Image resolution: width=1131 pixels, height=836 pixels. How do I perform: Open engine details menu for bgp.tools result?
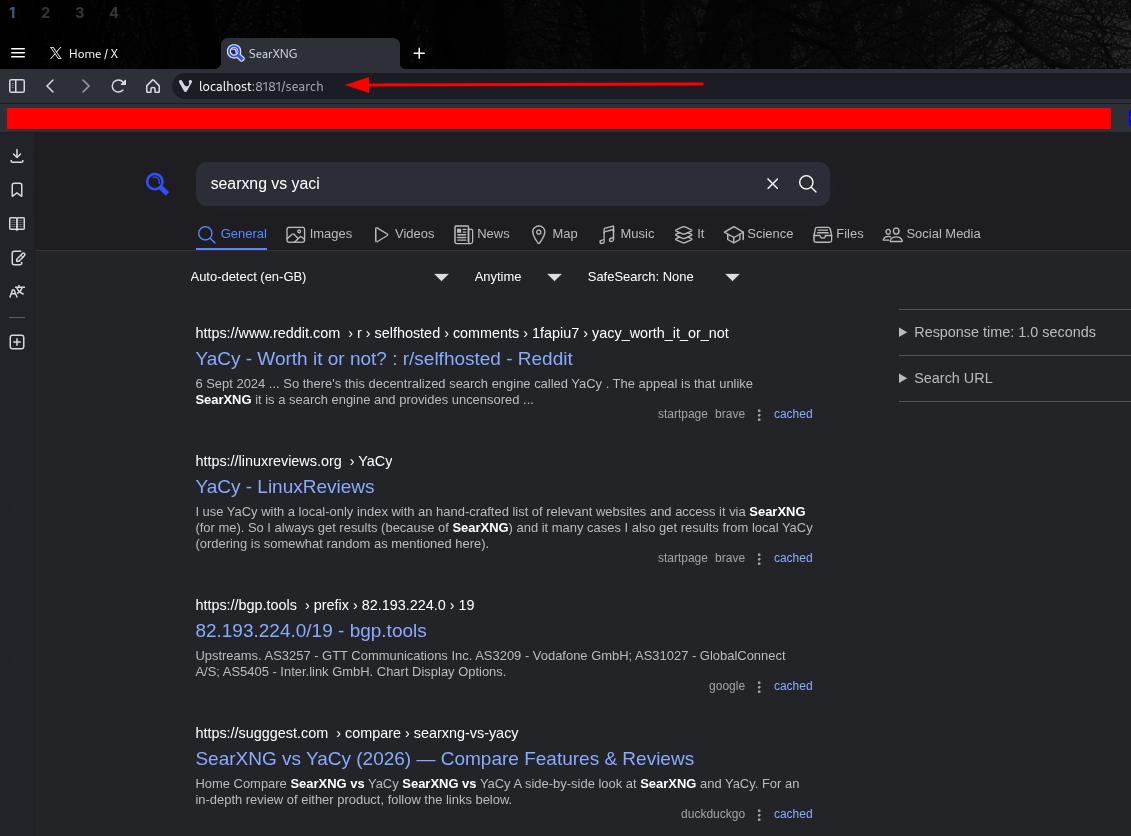(x=759, y=687)
